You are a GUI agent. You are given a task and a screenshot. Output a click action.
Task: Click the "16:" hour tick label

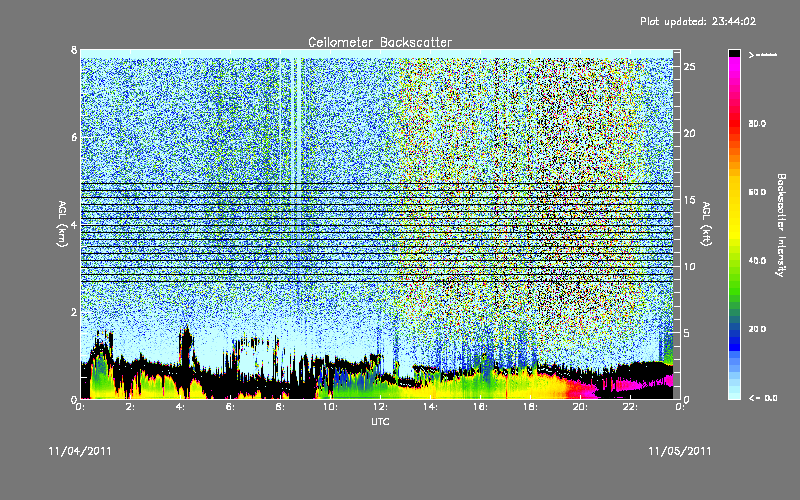tap(480, 407)
